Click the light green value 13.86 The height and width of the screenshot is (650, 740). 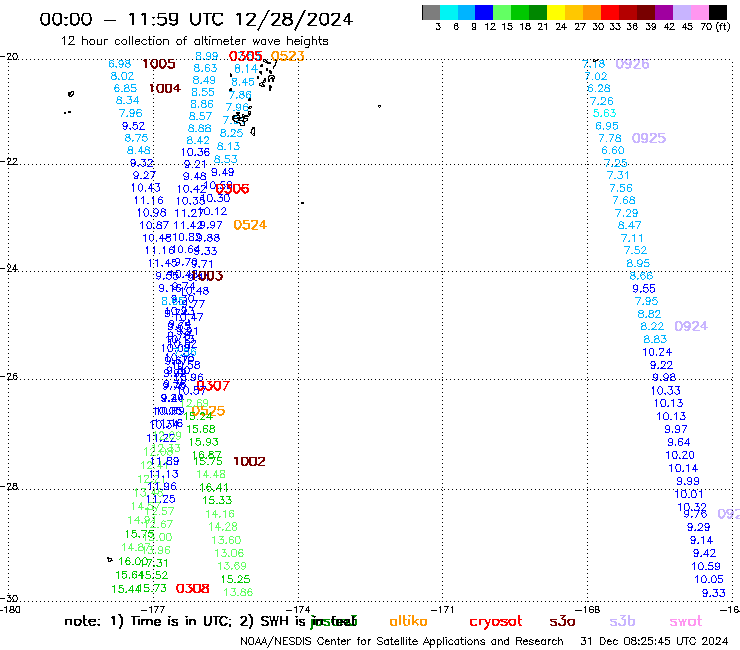(x=238, y=592)
